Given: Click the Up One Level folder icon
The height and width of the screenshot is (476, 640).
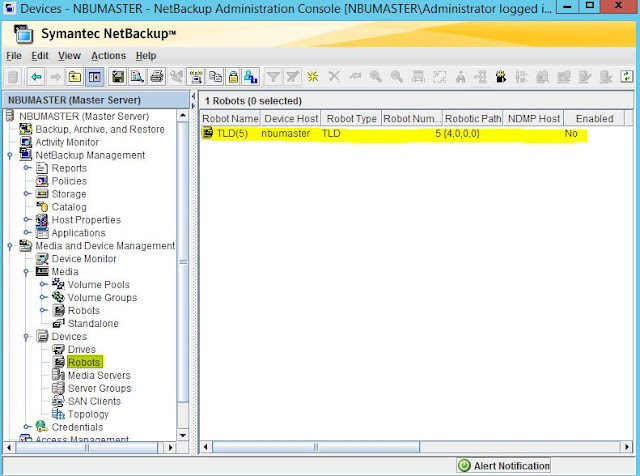Looking at the screenshot, I should coord(75,77).
